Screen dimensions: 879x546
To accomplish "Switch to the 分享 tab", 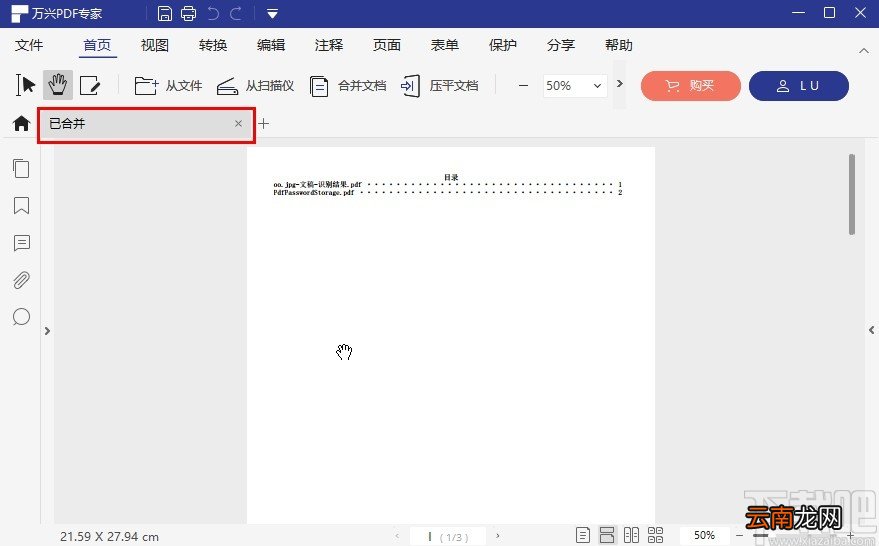I will click(x=561, y=45).
